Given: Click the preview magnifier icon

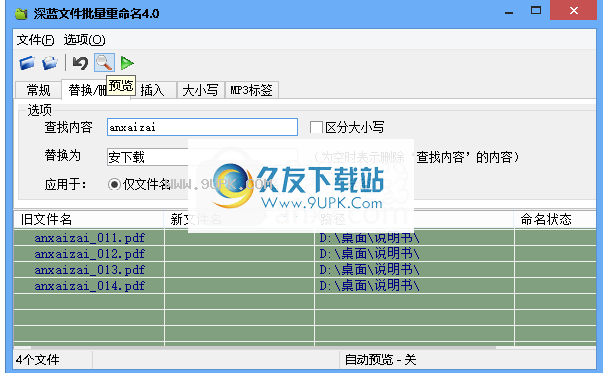Looking at the screenshot, I should pos(104,63).
